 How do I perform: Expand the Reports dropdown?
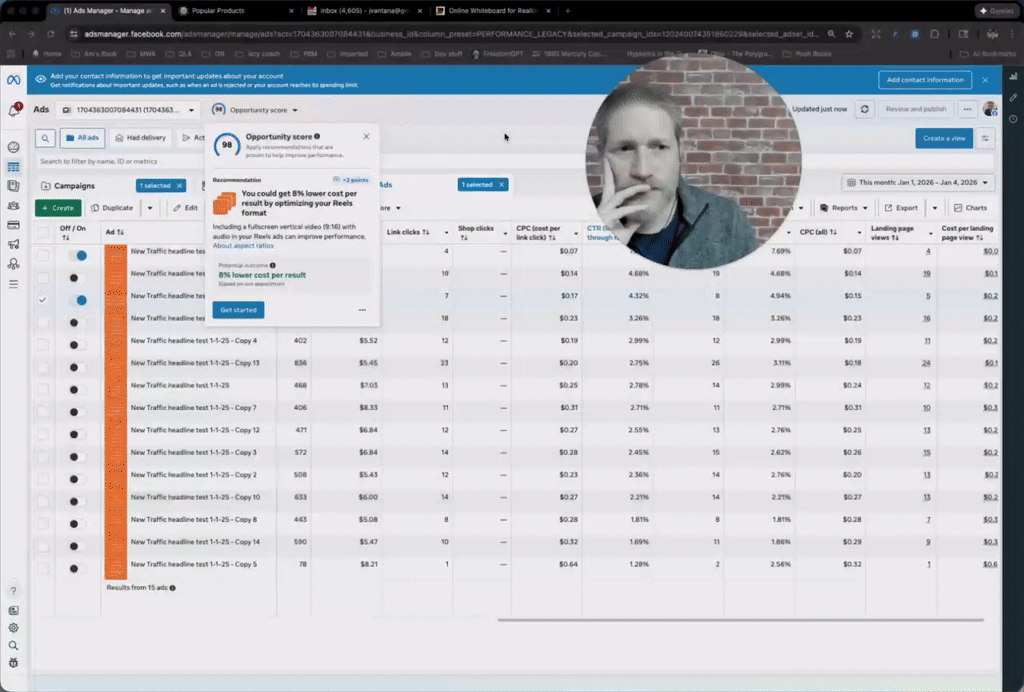pos(844,208)
